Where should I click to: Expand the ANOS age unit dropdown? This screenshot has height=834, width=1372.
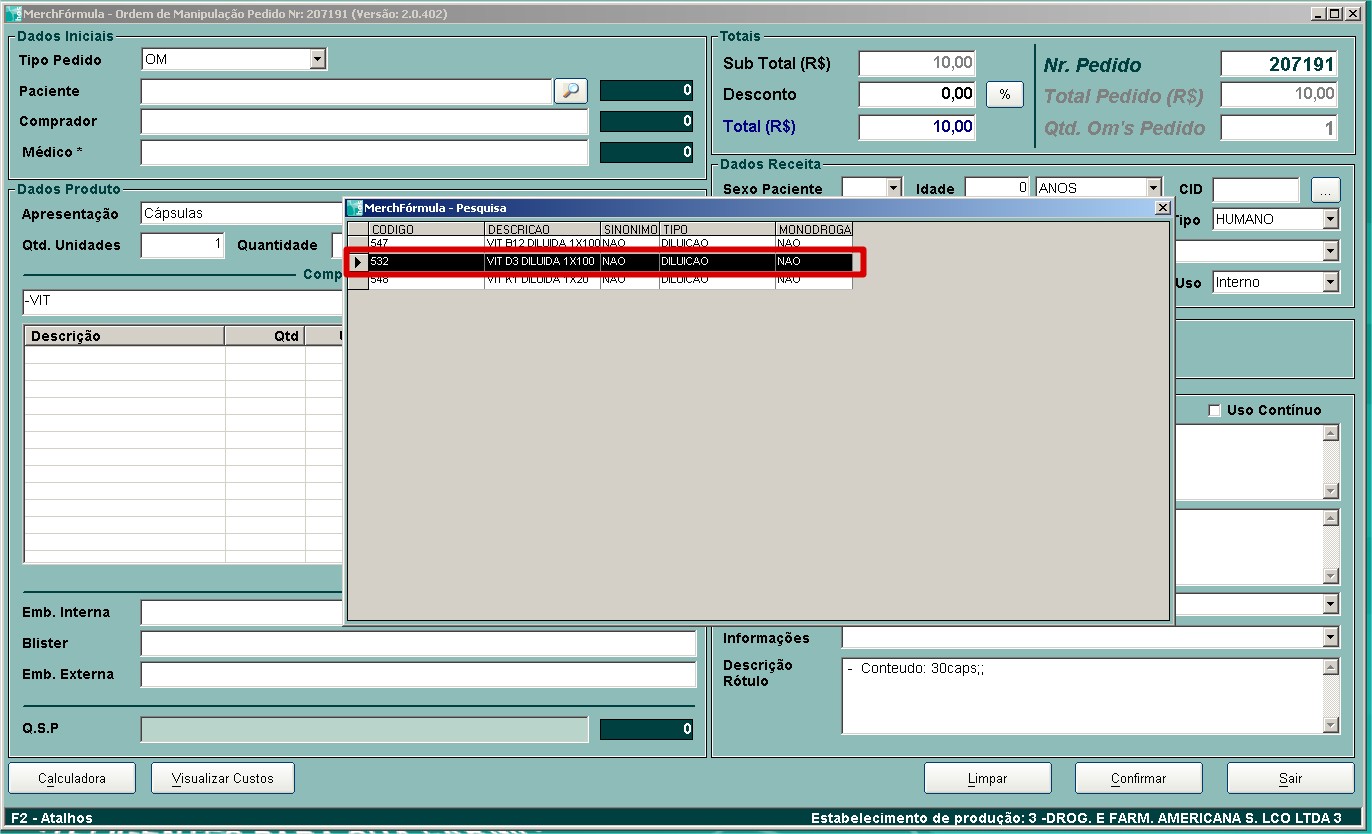point(1153,188)
